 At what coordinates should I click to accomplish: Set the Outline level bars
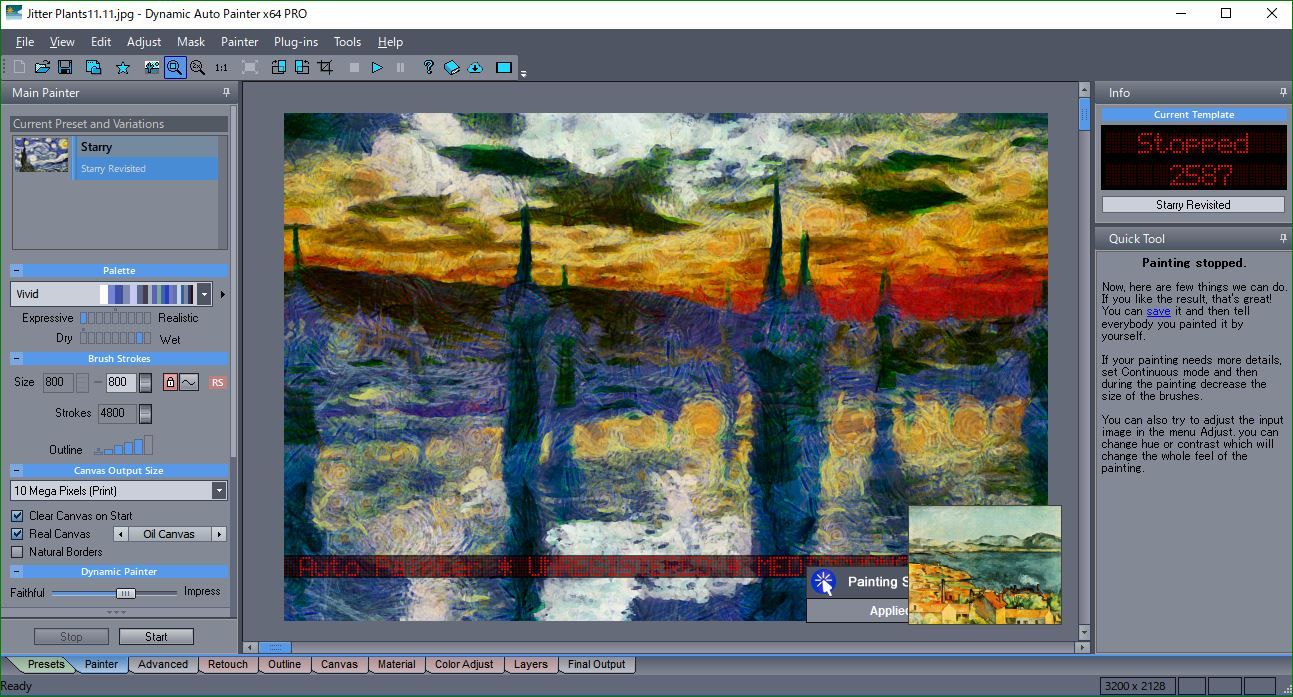(124, 445)
